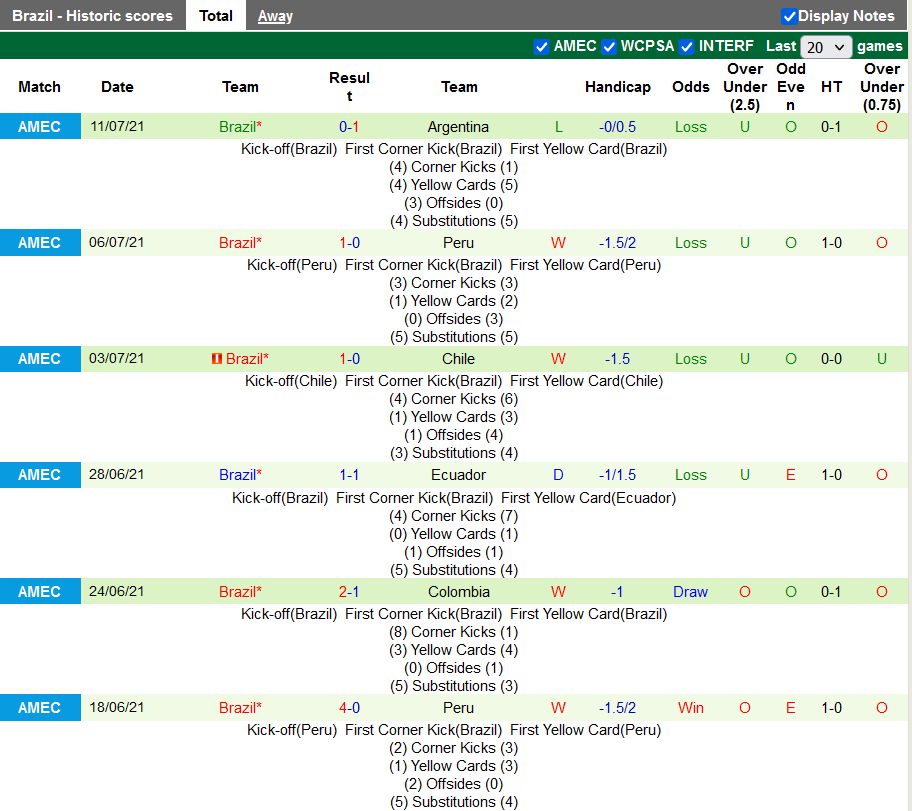Viewport: 912px width, 811px height.
Task: Open the 2-1 result versus Colombia
Action: 349,592
